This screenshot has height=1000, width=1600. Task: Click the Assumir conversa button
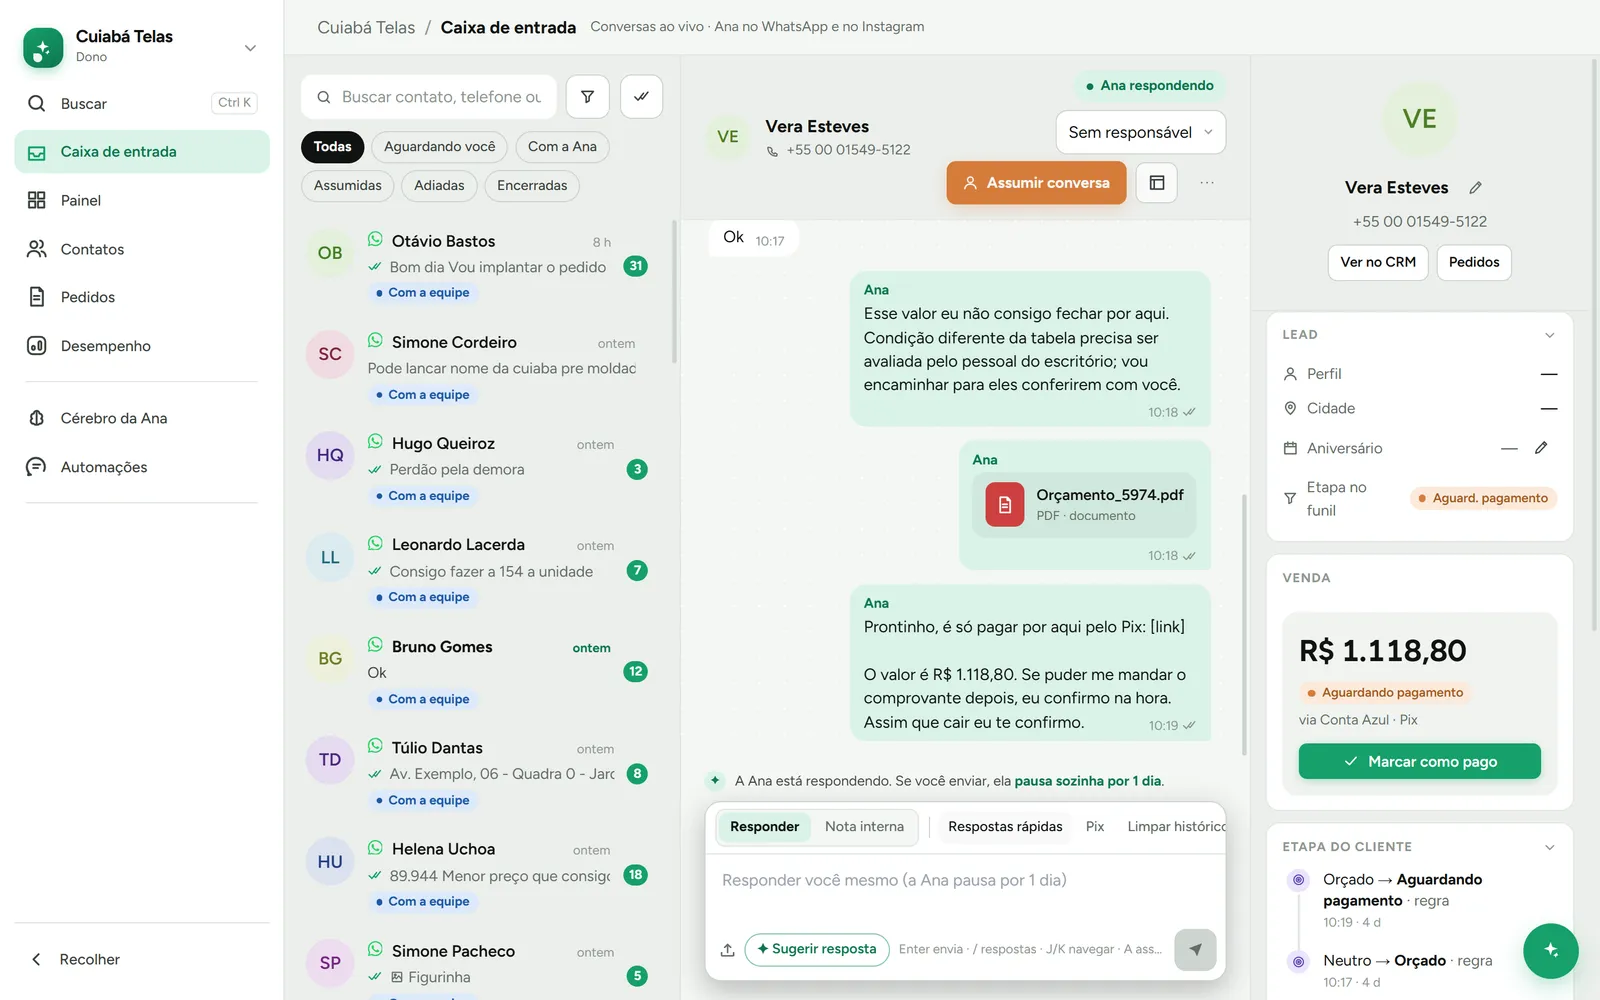tap(1036, 183)
